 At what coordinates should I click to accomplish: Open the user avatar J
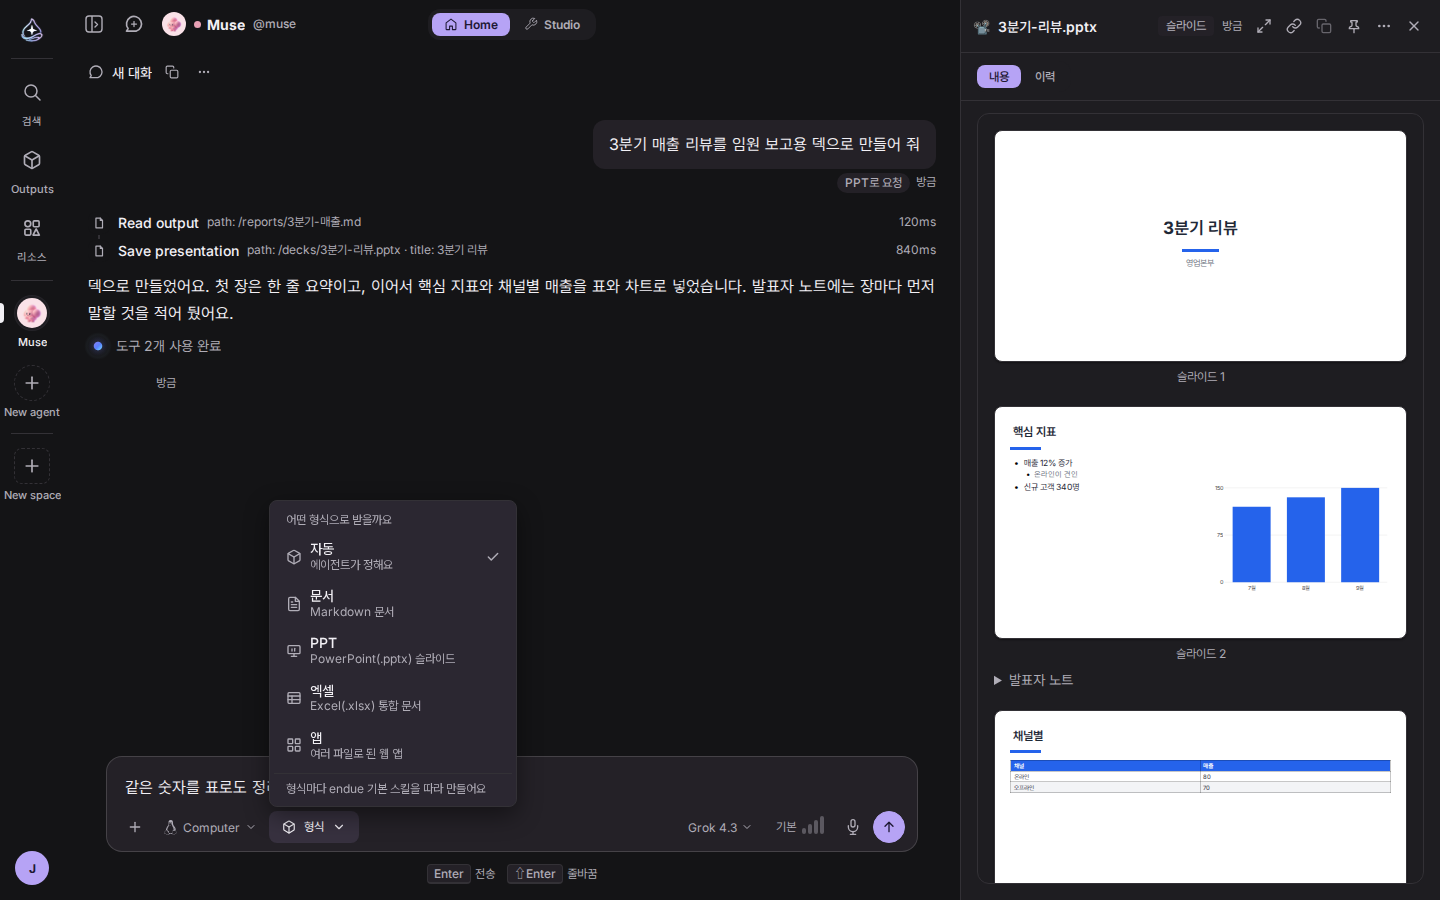click(32, 868)
